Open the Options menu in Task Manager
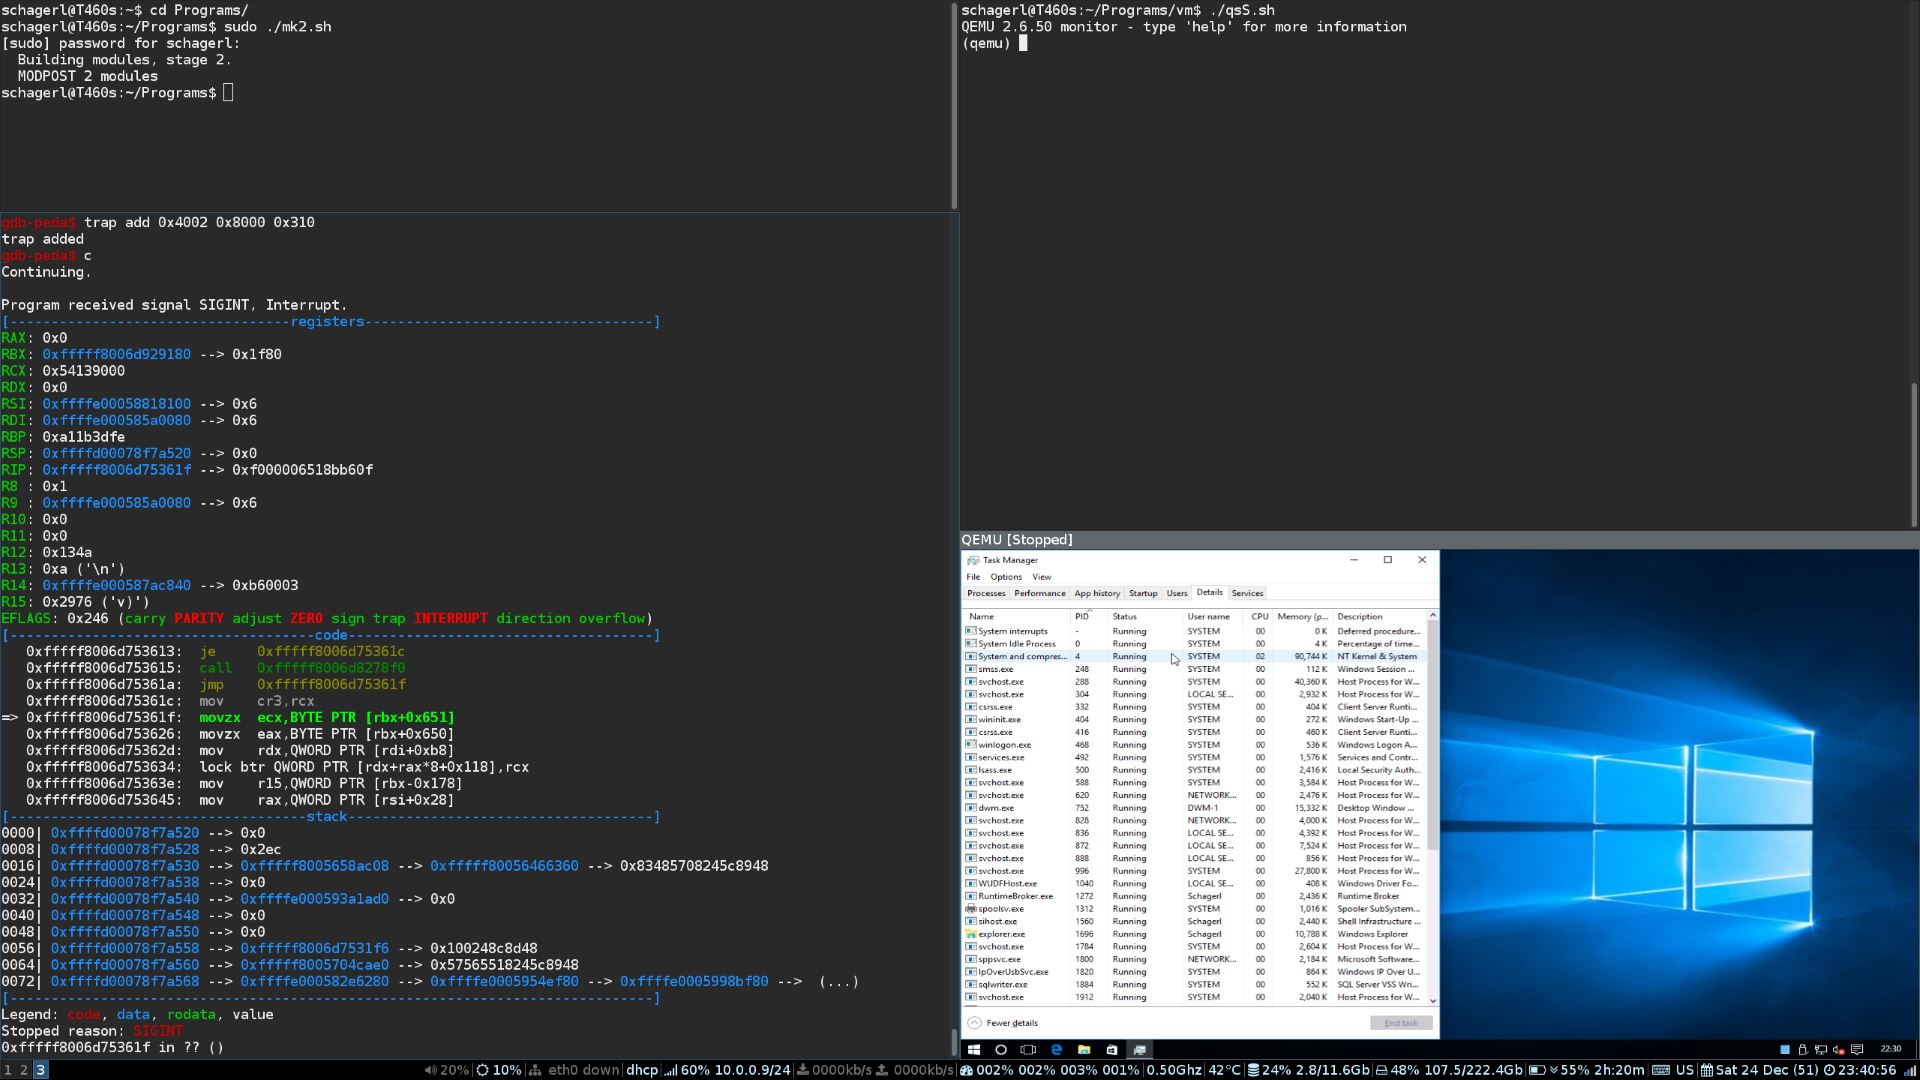This screenshot has height=1080, width=1920. [1006, 577]
